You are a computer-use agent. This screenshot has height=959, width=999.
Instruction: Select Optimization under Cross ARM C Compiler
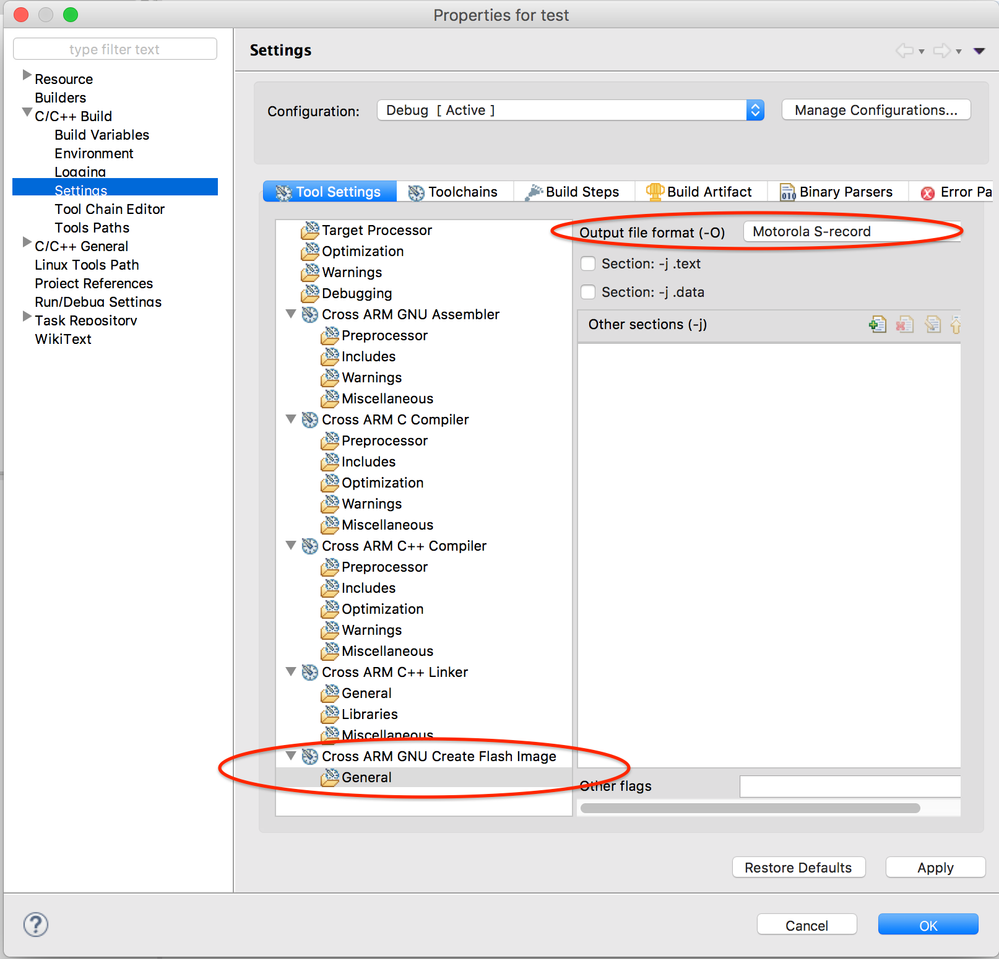[382, 482]
